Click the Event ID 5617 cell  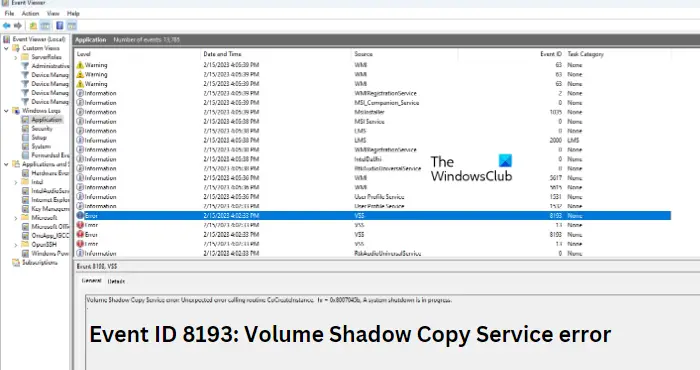pyautogui.click(x=556, y=178)
